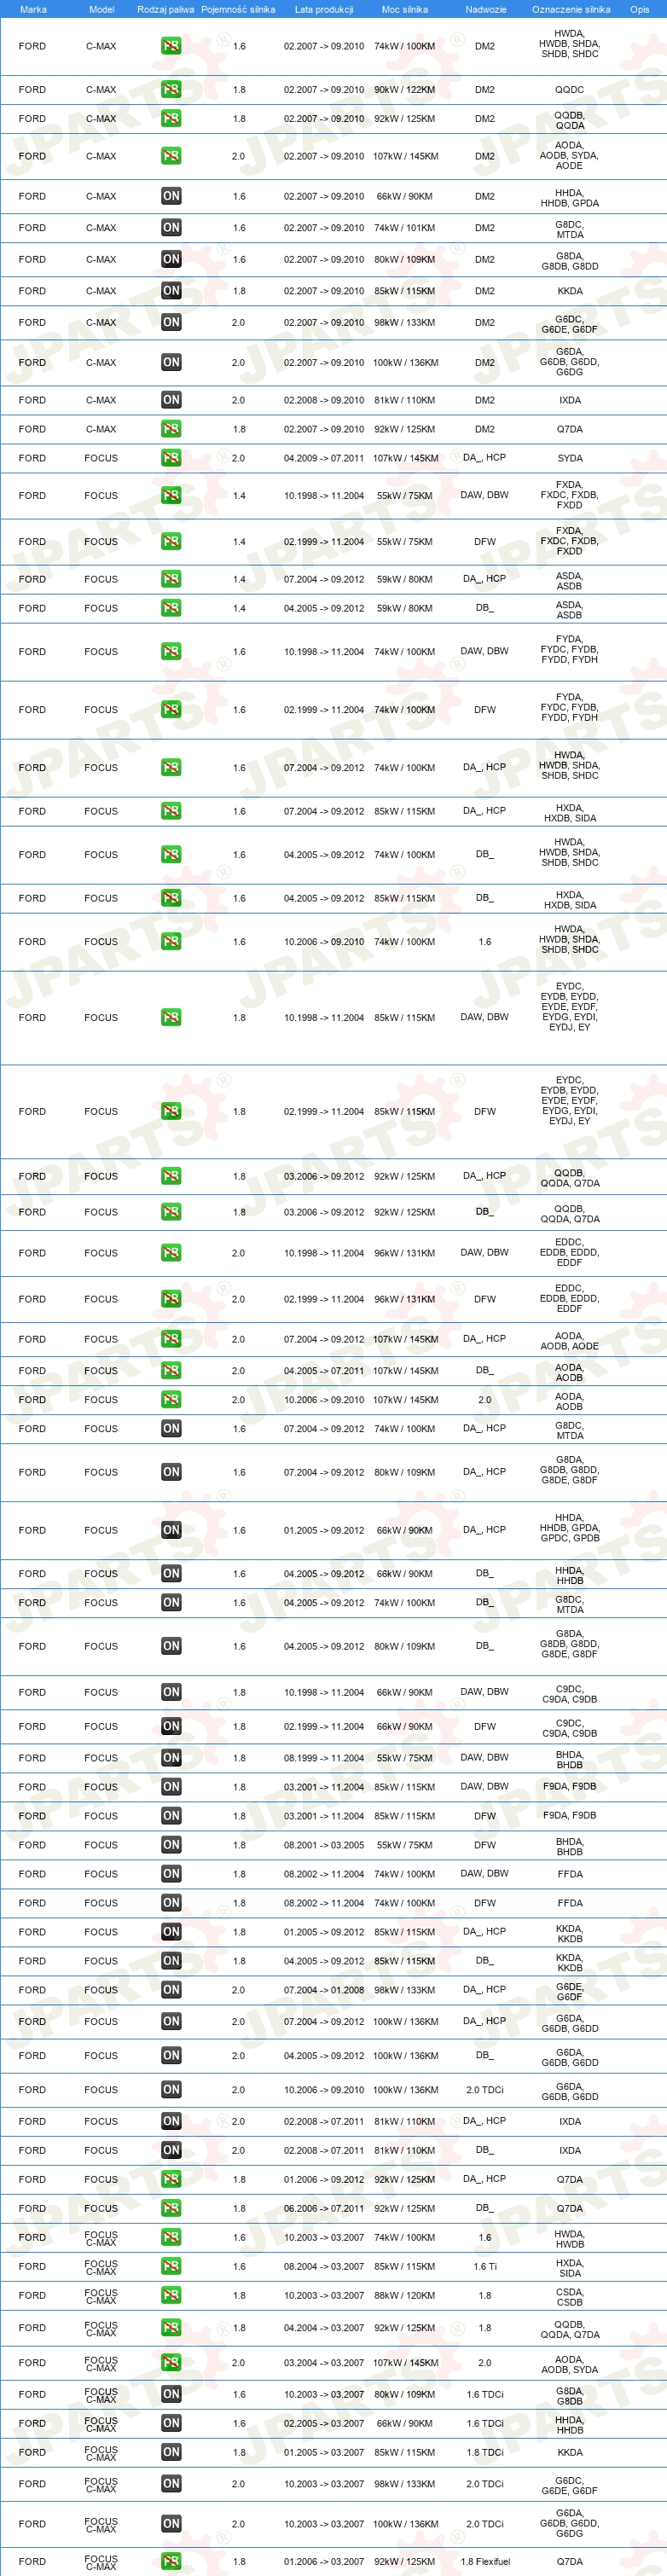The width and height of the screenshot is (667, 2576).
Task: Select production years 02.2008 -> 09.2010
Action: (x=324, y=400)
